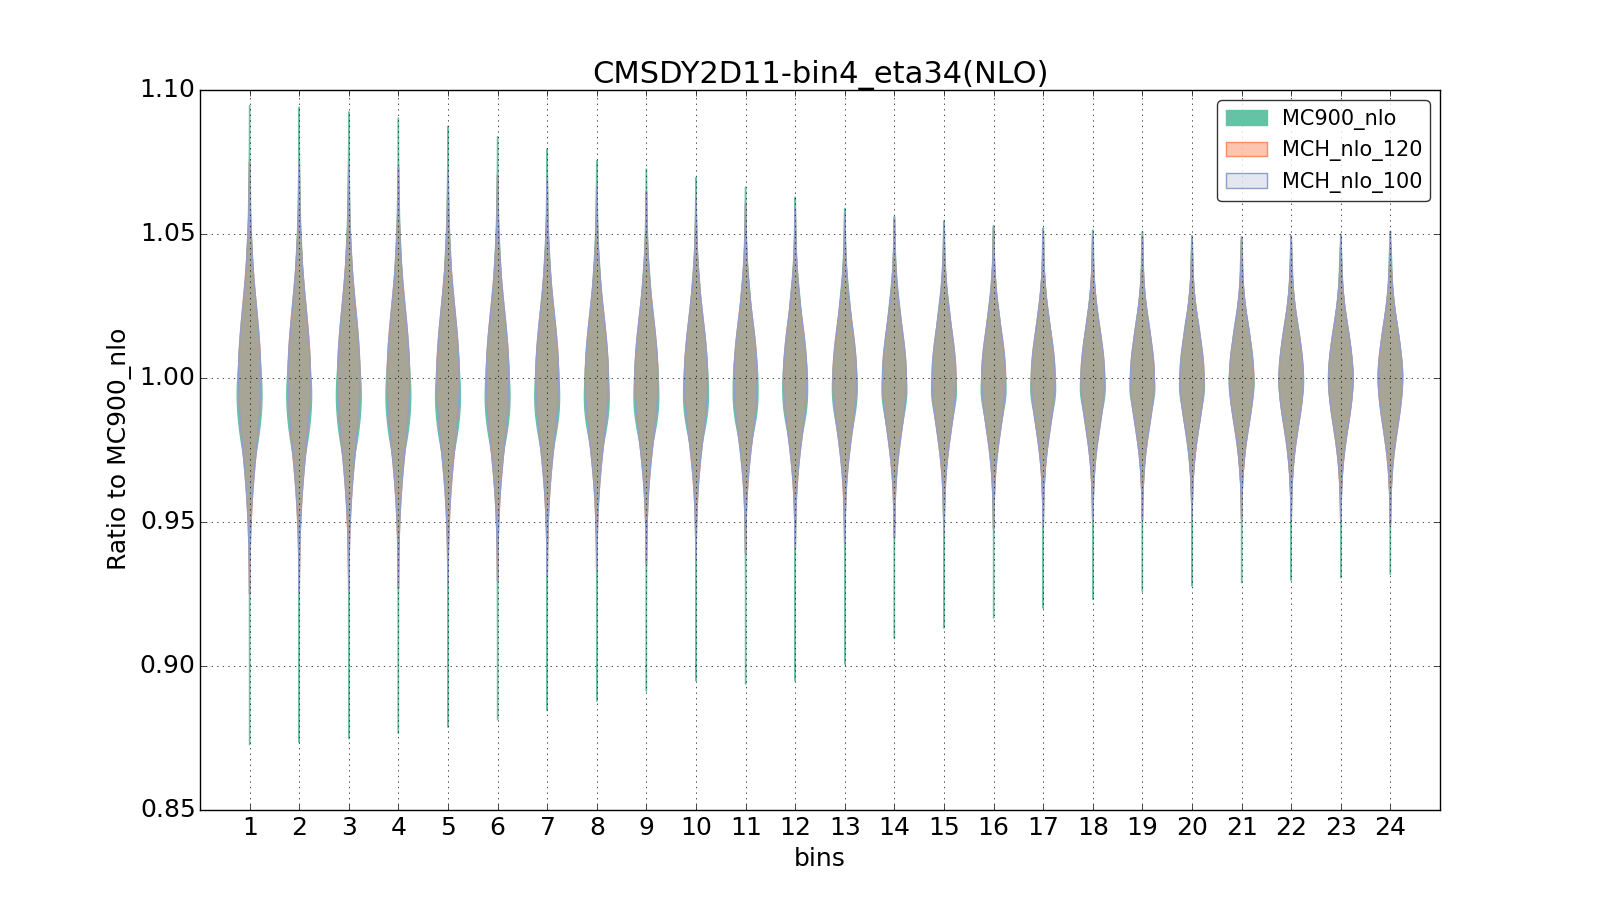
Task: Click x-axis tick label 17
Action: pos(1043,827)
